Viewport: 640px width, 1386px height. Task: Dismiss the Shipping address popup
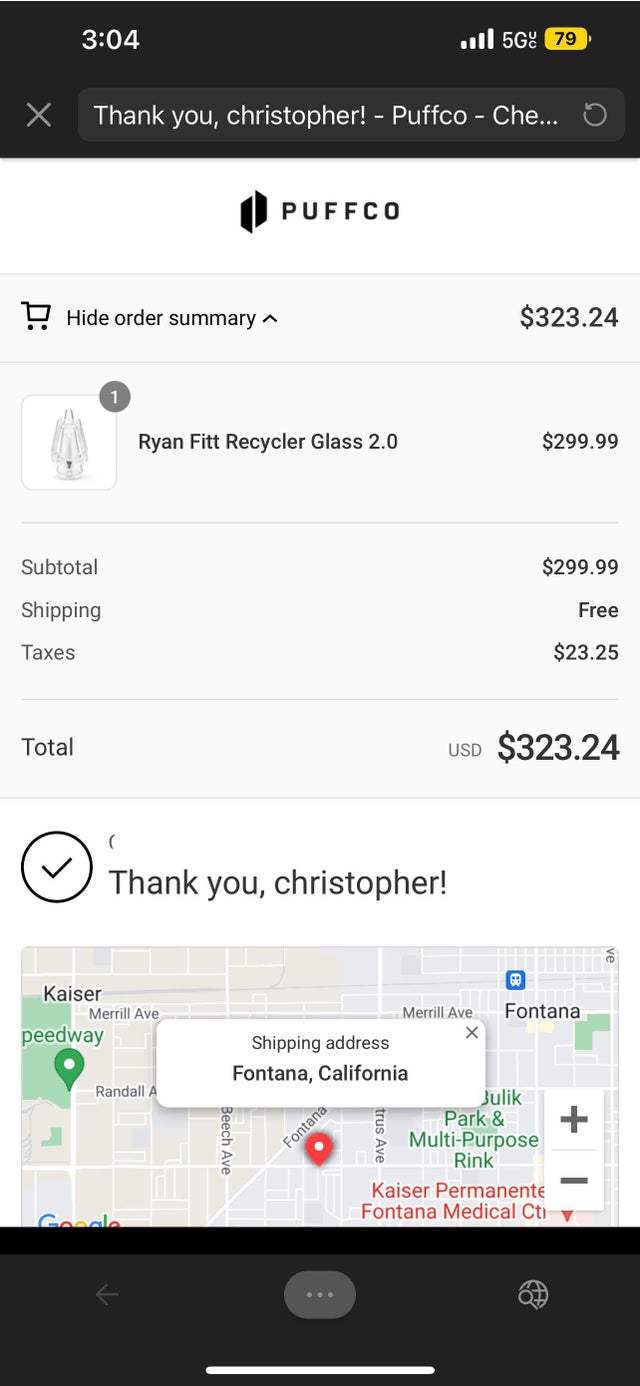pyautogui.click(x=472, y=1033)
